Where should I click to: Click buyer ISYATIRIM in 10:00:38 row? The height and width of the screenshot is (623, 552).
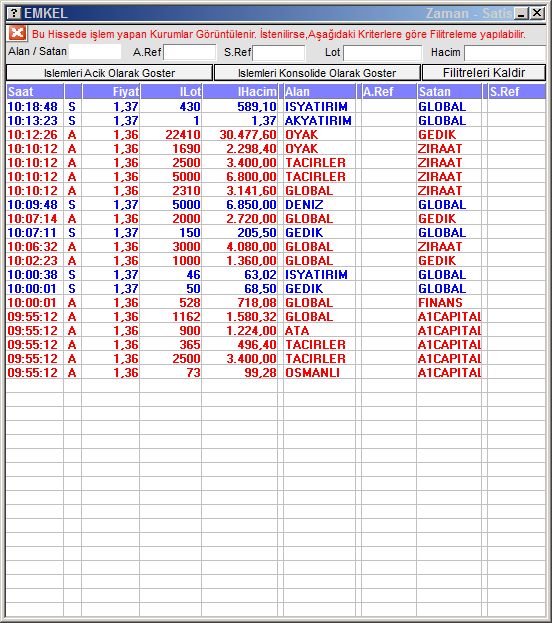click(316, 275)
